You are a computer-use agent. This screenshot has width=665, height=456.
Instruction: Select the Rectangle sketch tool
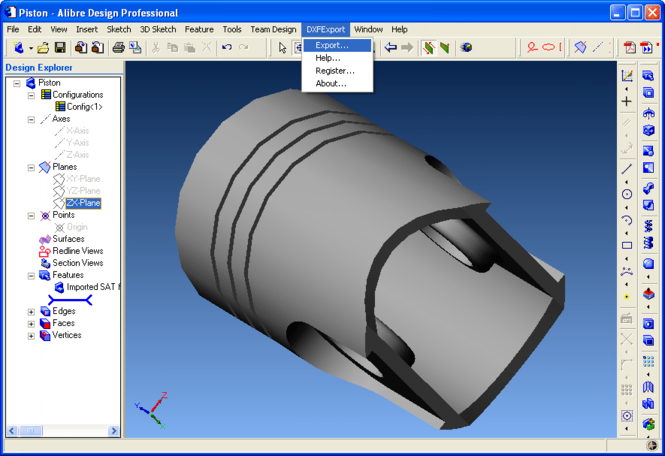tap(627, 245)
